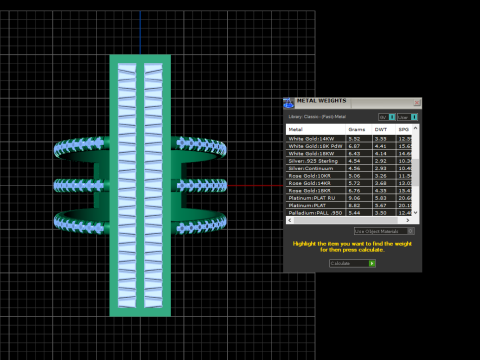Click the Metal Weights scale icon
This screenshot has width=480, height=360.
[x=289, y=103]
